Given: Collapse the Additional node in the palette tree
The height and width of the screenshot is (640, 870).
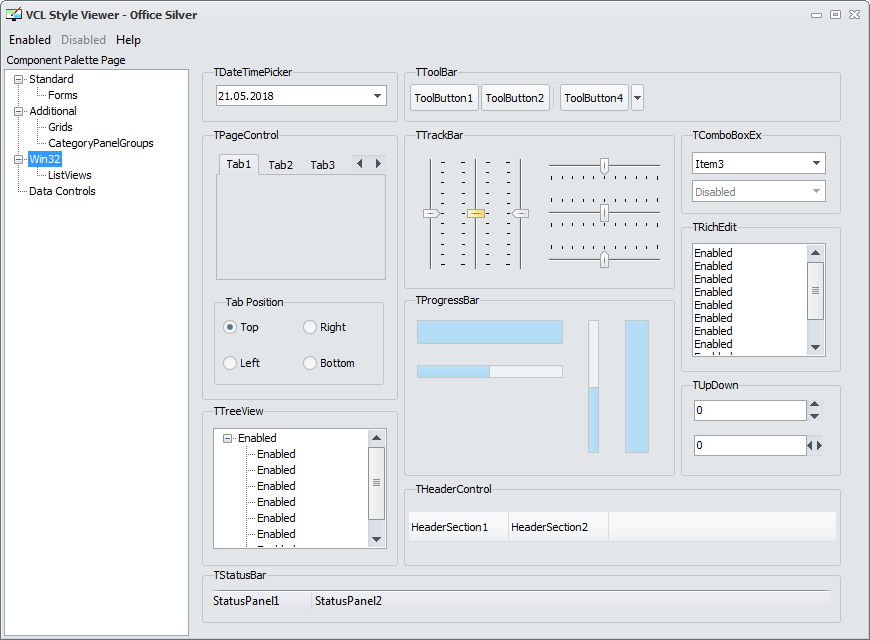Looking at the screenshot, I should 18,112.
